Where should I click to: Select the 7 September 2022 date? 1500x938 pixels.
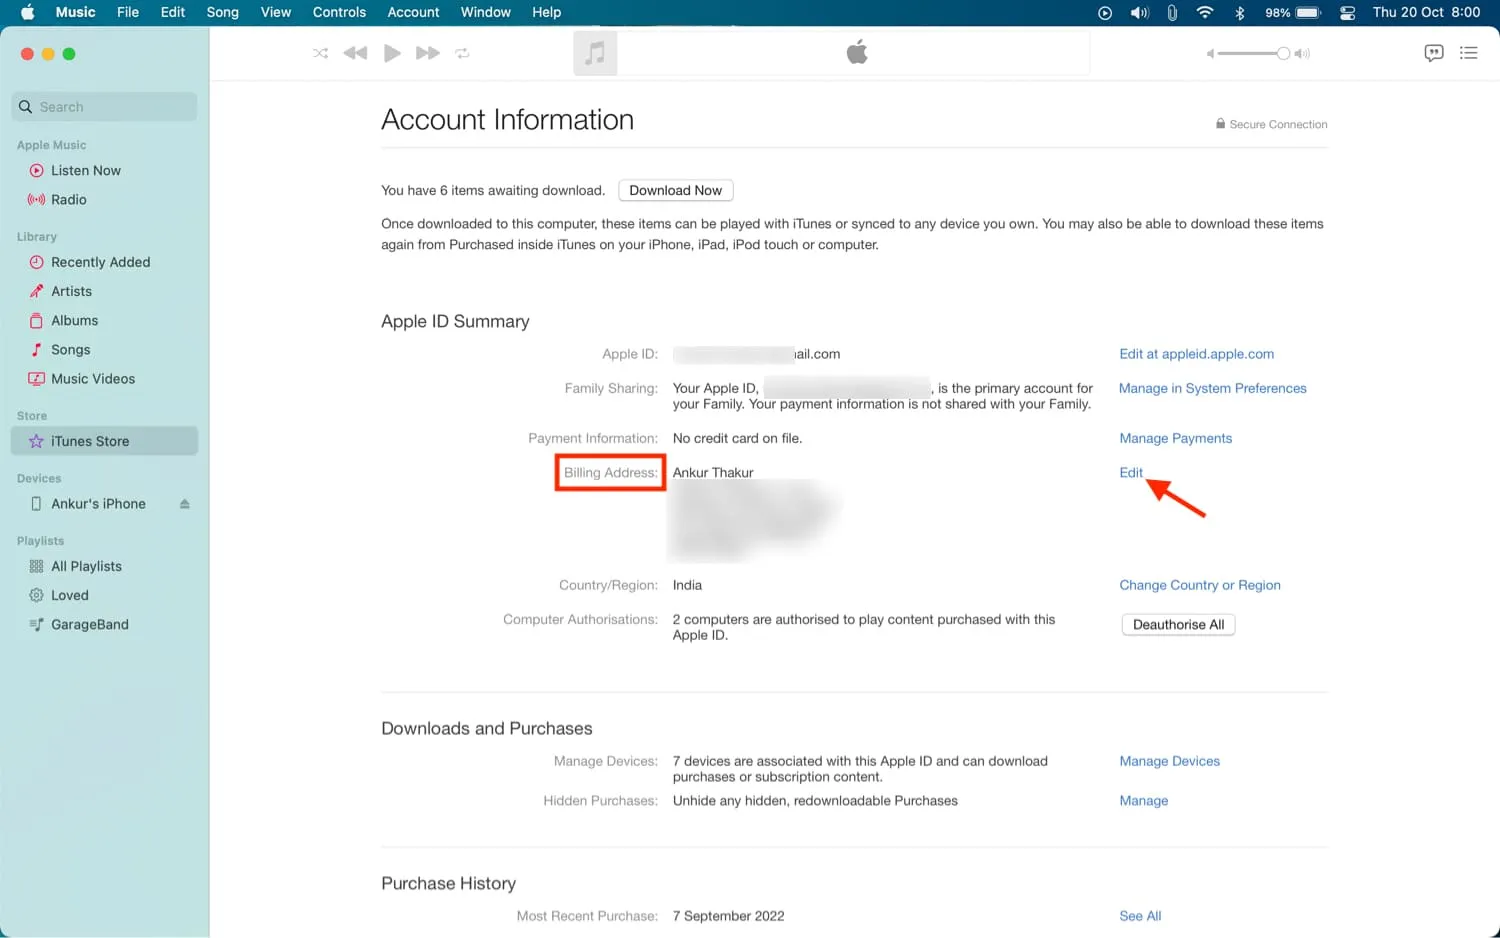tap(728, 916)
